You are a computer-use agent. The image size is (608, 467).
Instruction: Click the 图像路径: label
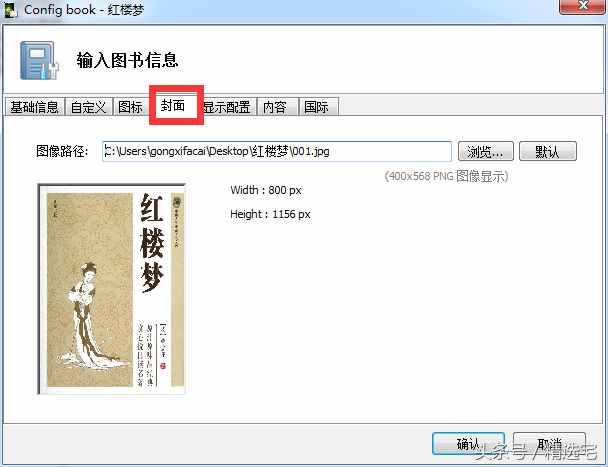tap(62, 151)
